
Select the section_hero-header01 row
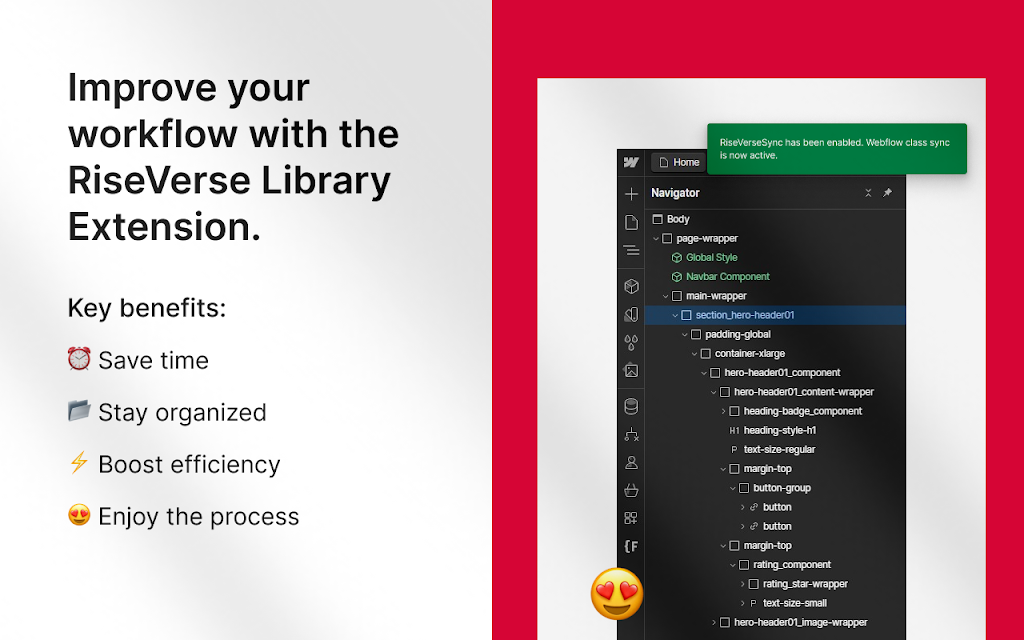point(775,315)
